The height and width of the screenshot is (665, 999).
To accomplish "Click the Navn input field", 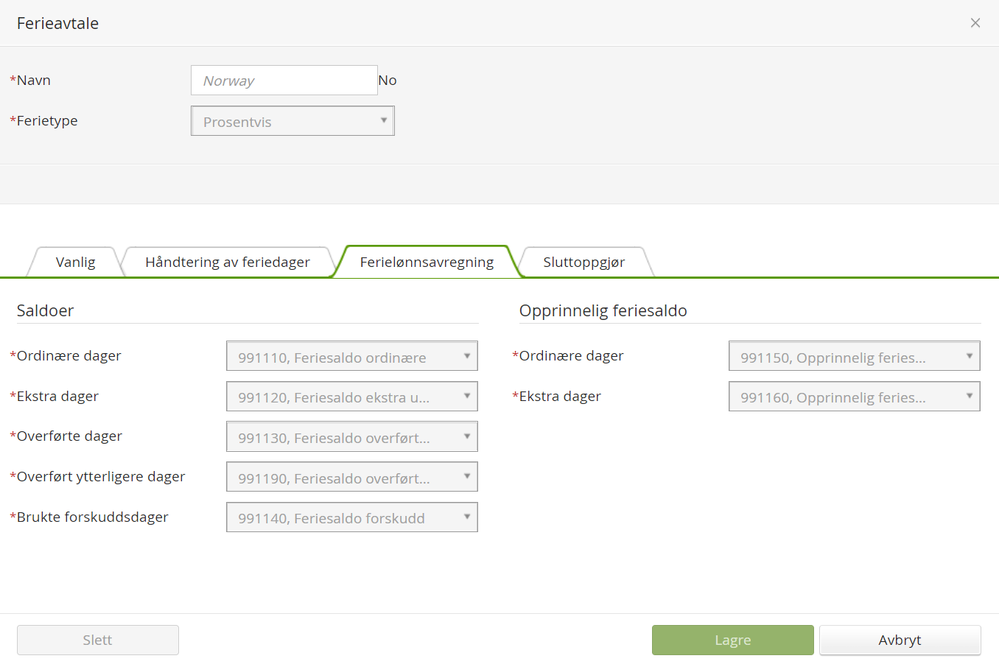I will click(x=284, y=81).
